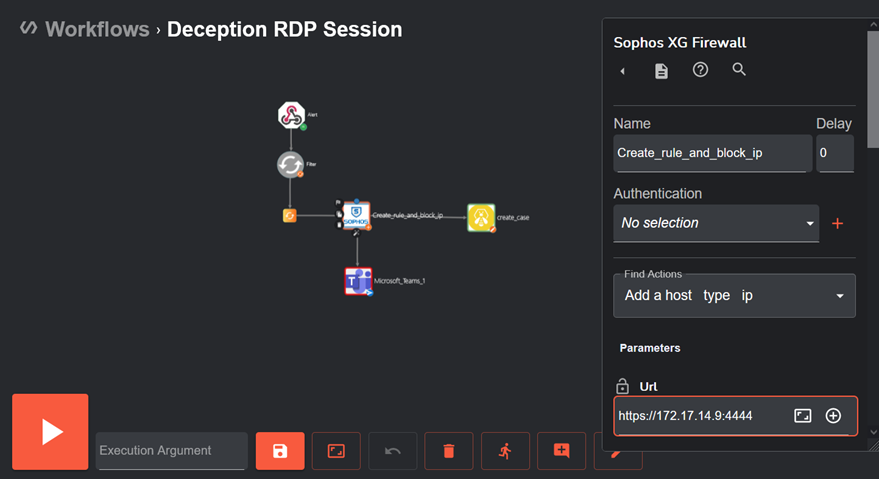Click the right panel vertical scrollbar
879x479 pixels.
pyautogui.click(x=873, y=90)
